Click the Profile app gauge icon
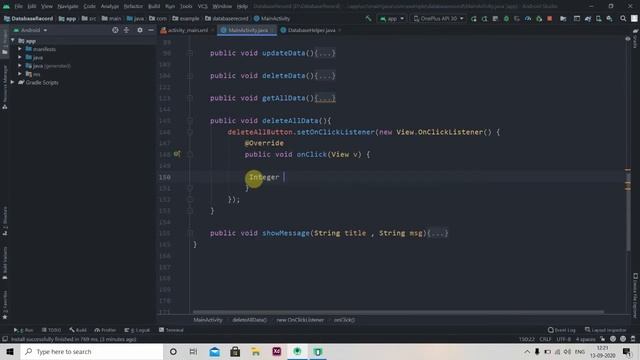This screenshot has width=640, height=360. 528,18
